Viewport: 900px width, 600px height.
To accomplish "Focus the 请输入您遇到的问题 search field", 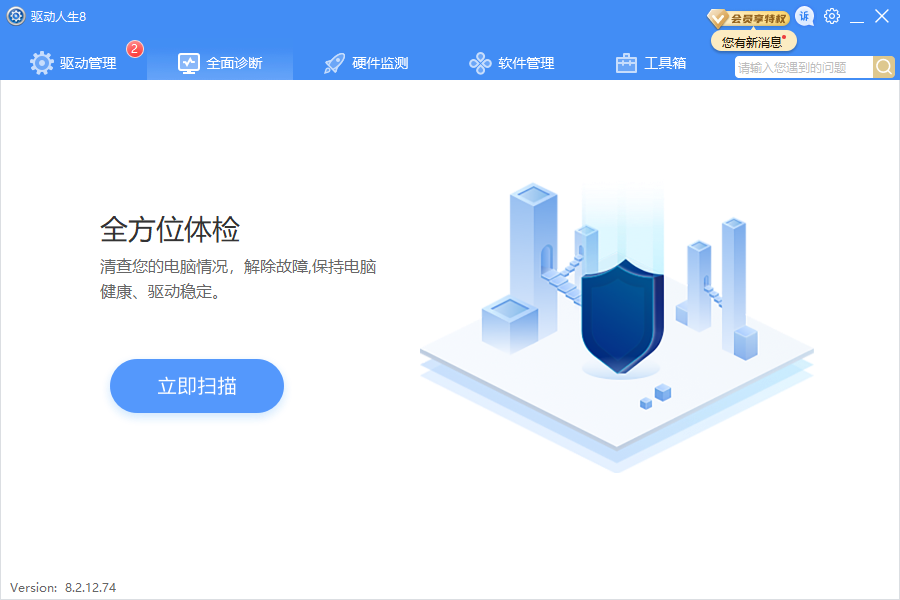I will tap(803, 67).
